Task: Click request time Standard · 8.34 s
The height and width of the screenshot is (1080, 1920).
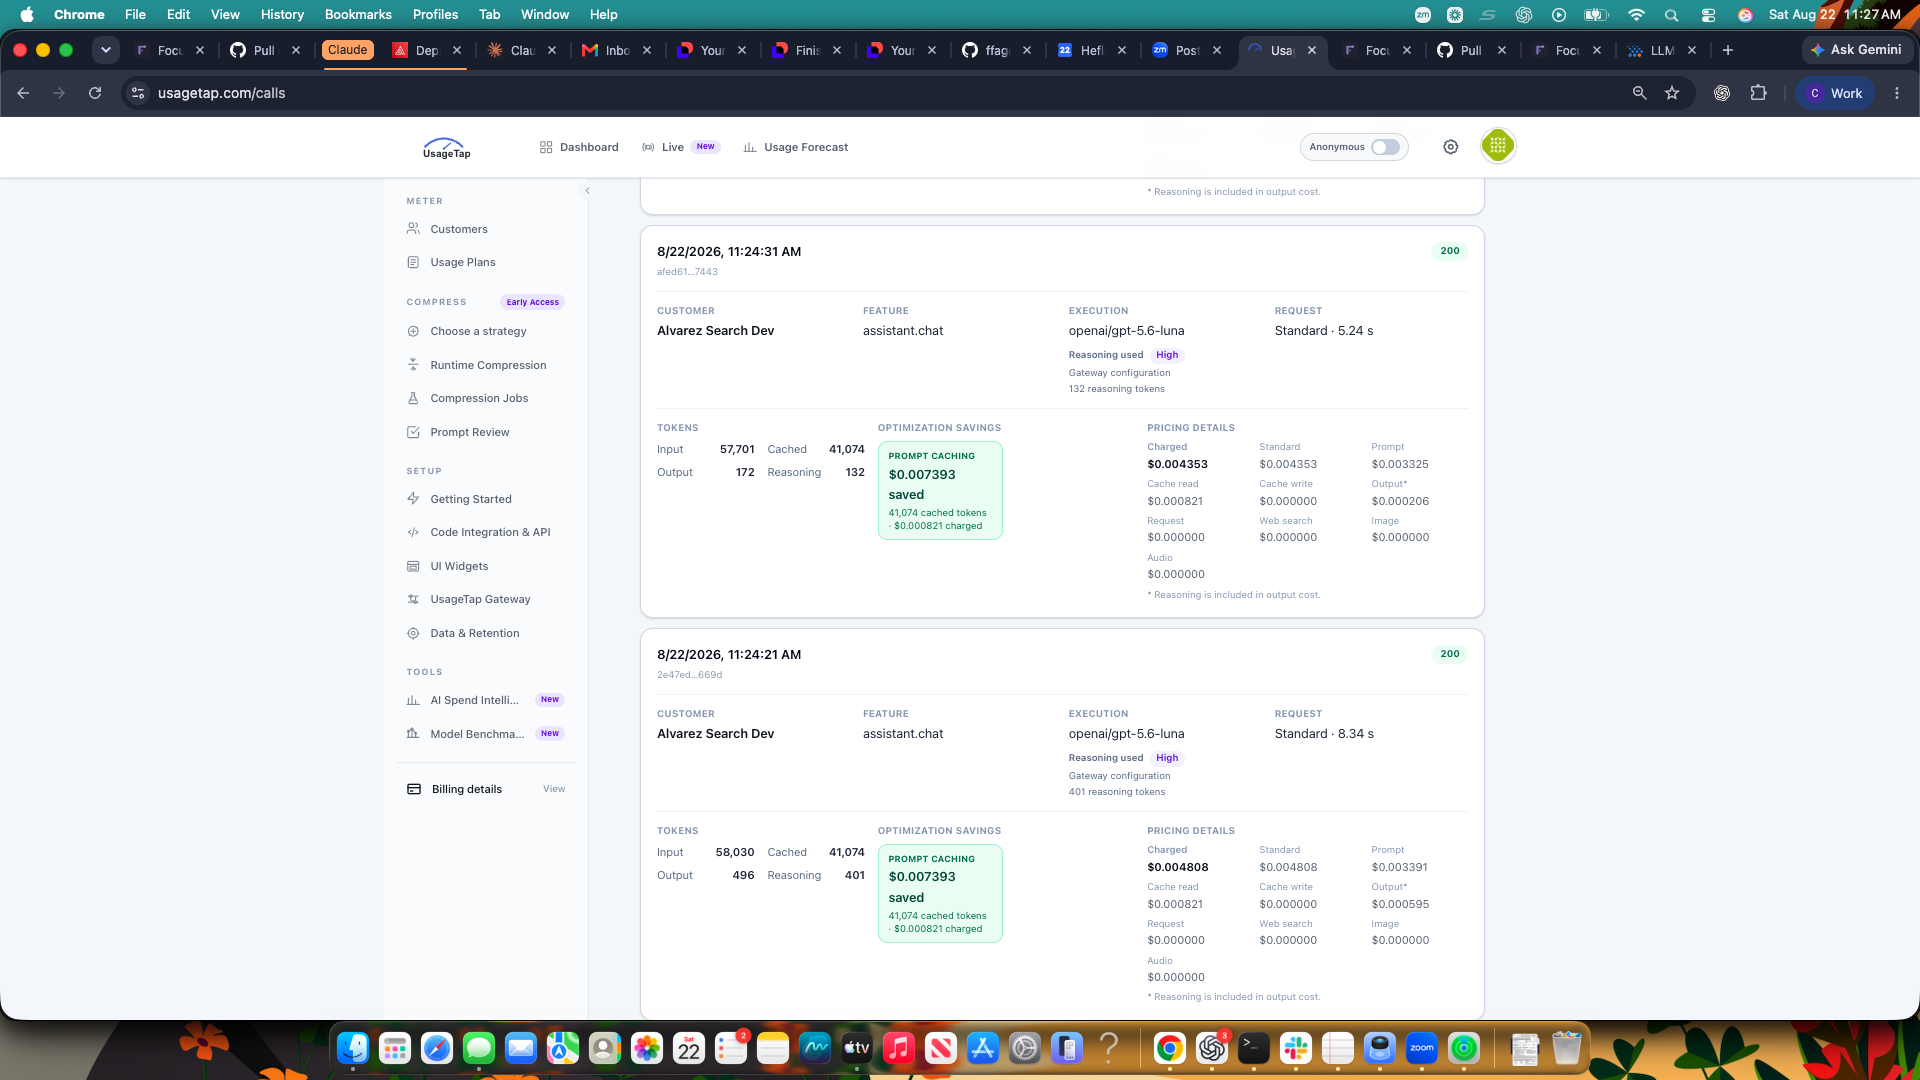Action: 1324,734
